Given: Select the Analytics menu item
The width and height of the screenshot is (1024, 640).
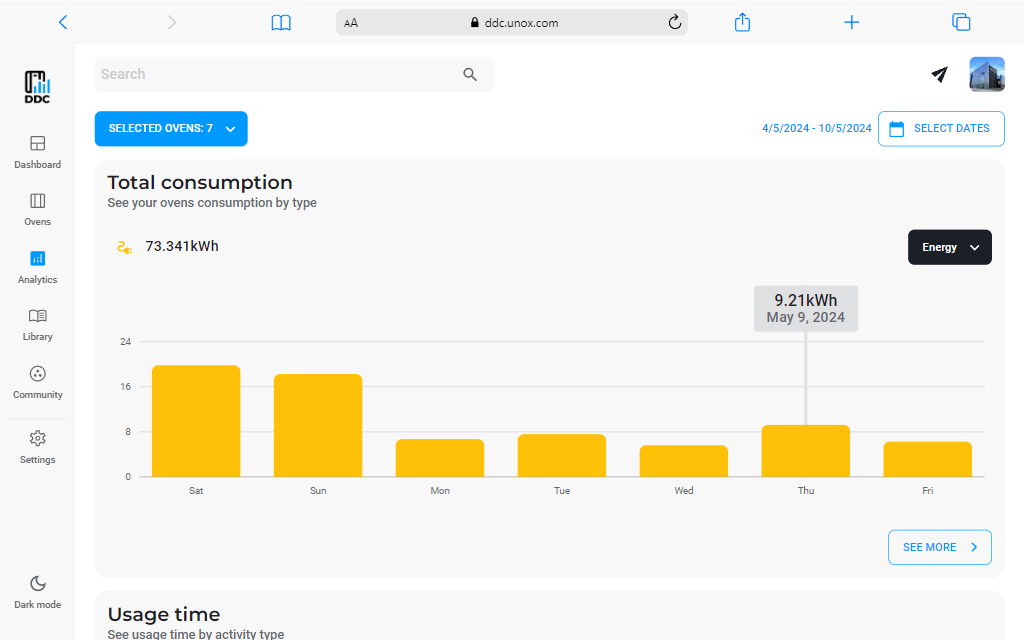Looking at the screenshot, I should point(37,267).
